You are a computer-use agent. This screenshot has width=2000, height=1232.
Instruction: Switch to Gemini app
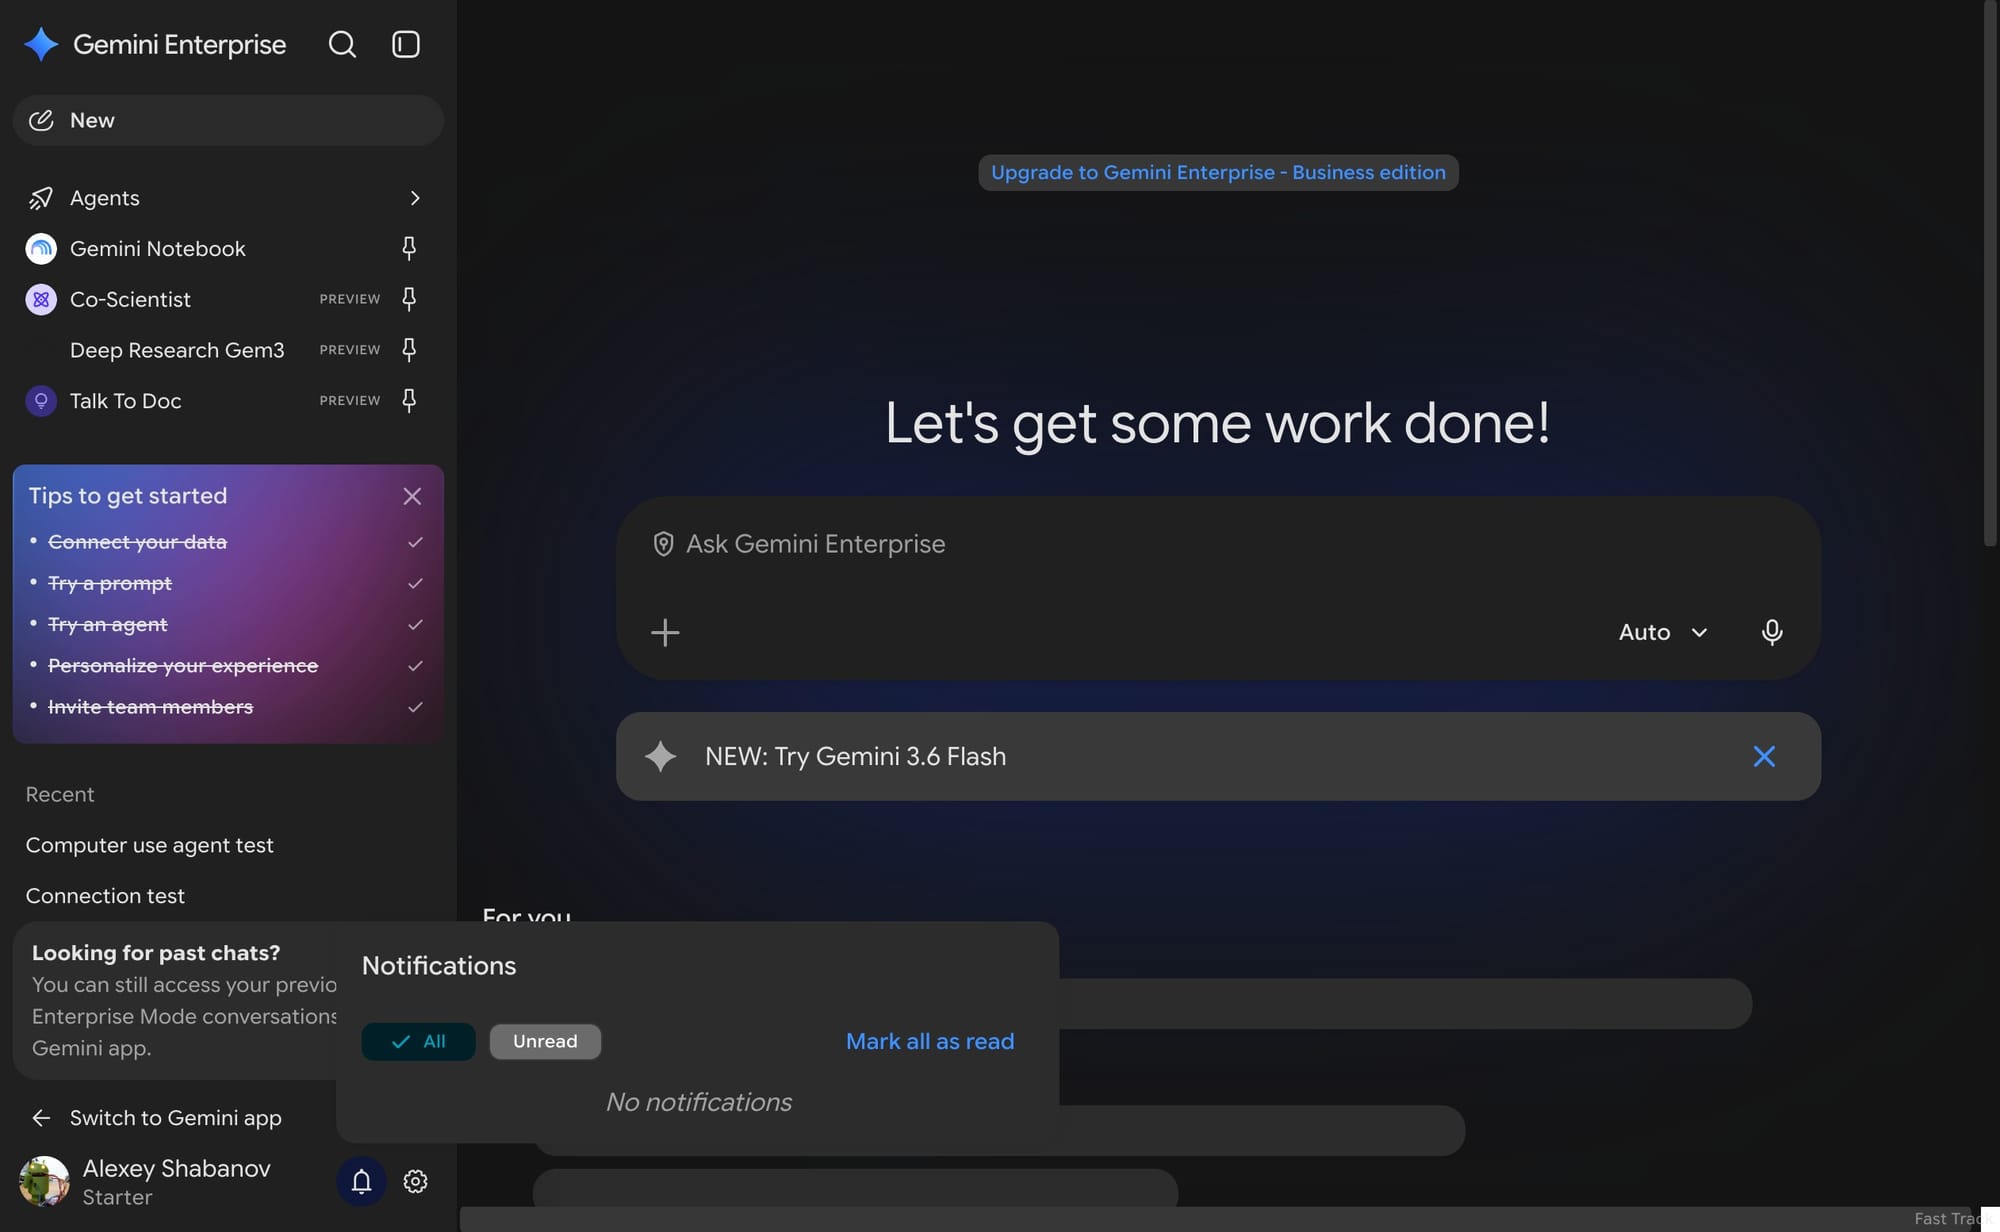(x=176, y=1118)
